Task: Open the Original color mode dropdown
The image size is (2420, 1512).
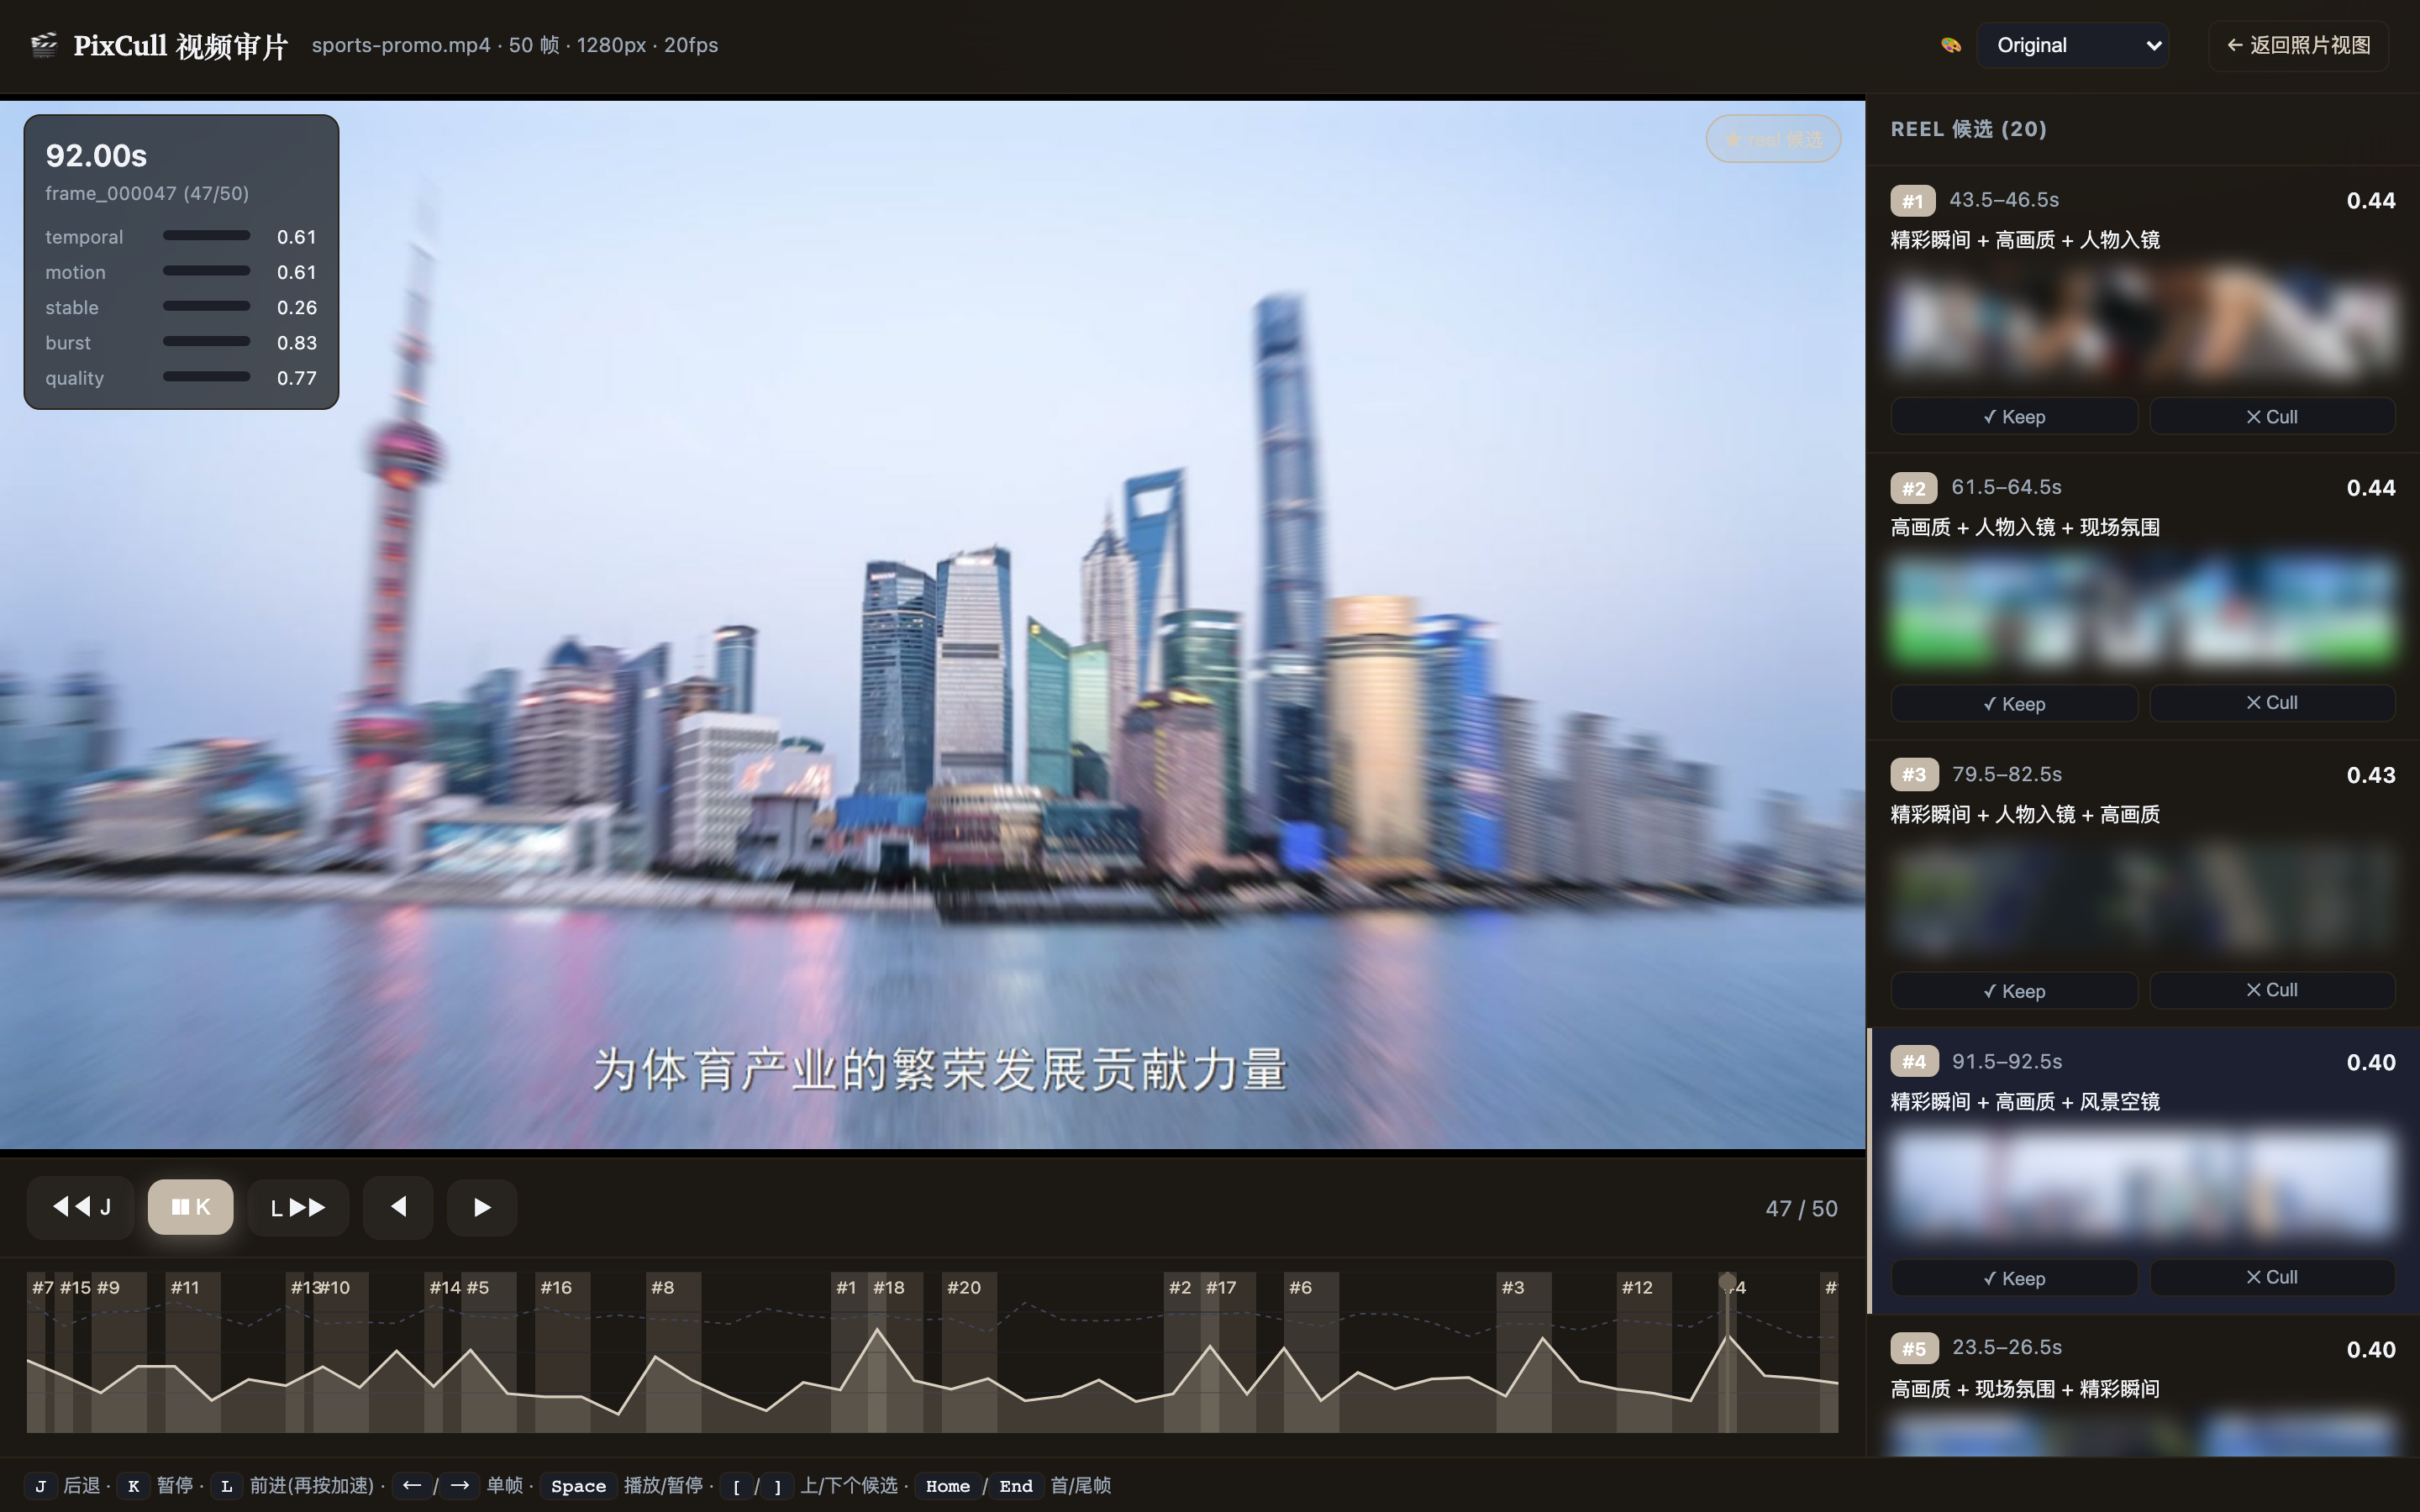Action: click(2072, 45)
